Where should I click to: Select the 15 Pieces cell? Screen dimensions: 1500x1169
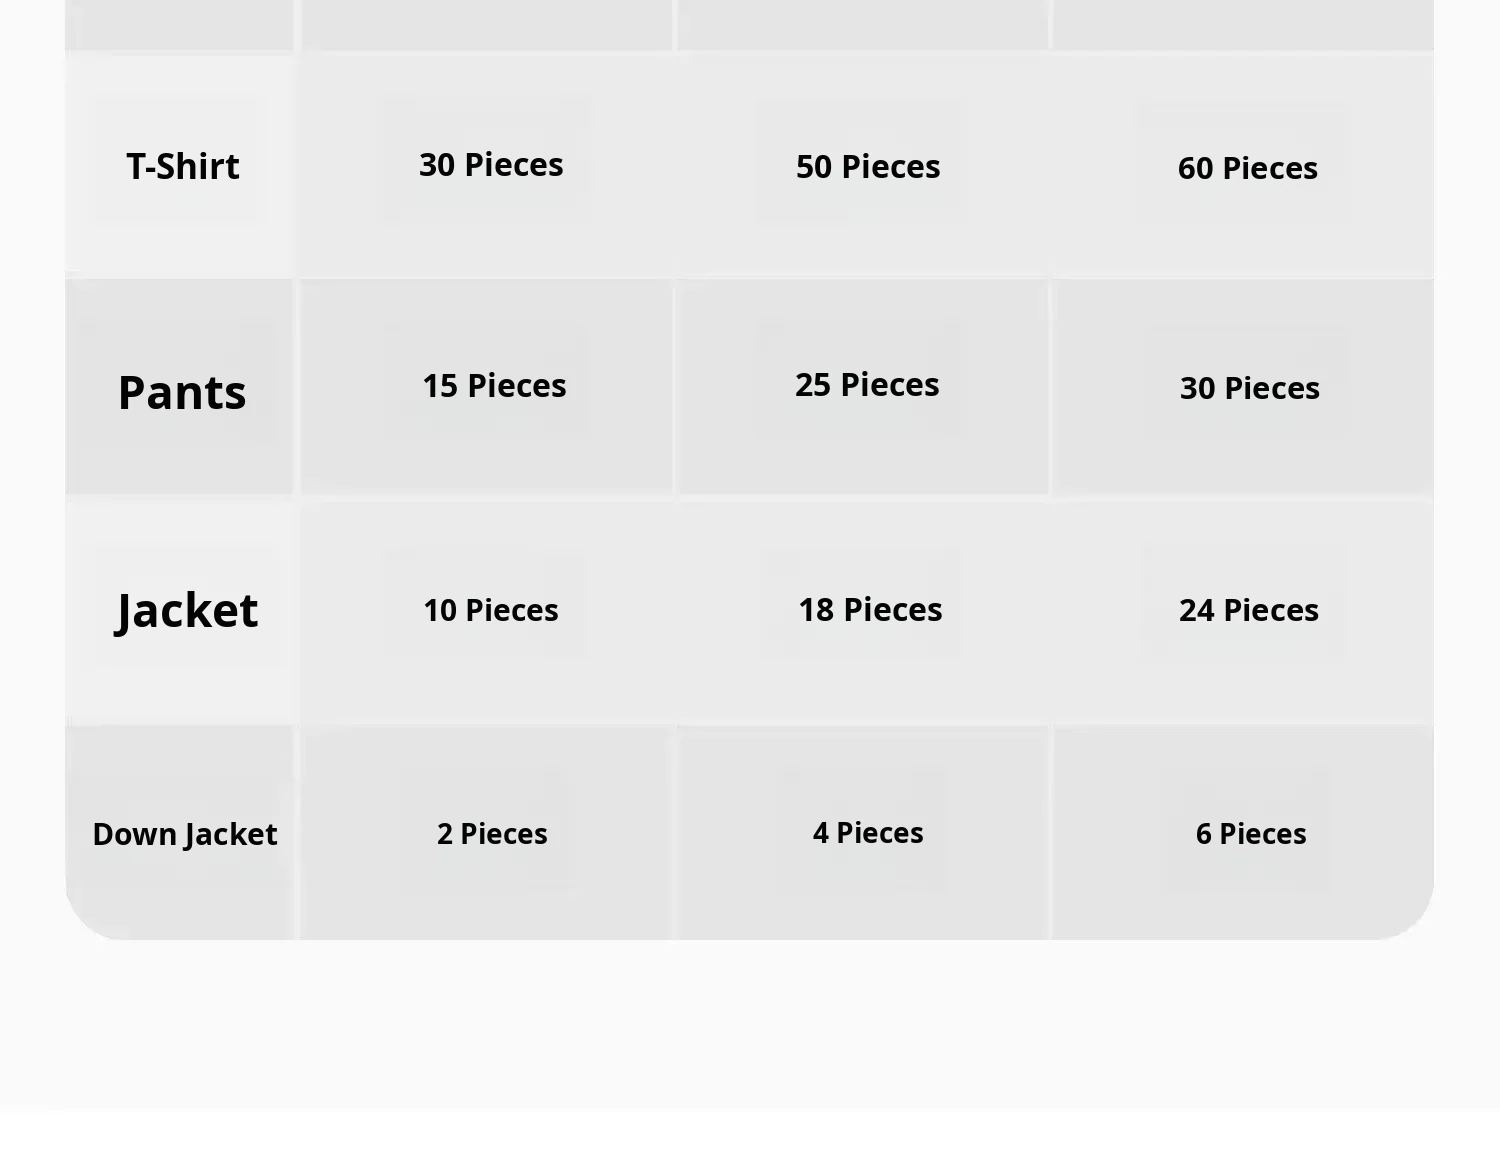pyautogui.click(x=494, y=385)
